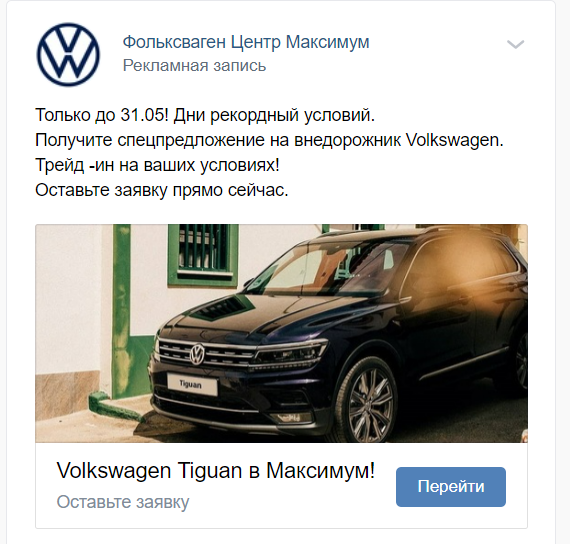Click the Перейти button
This screenshot has height=544, width=570.
[451, 487]
